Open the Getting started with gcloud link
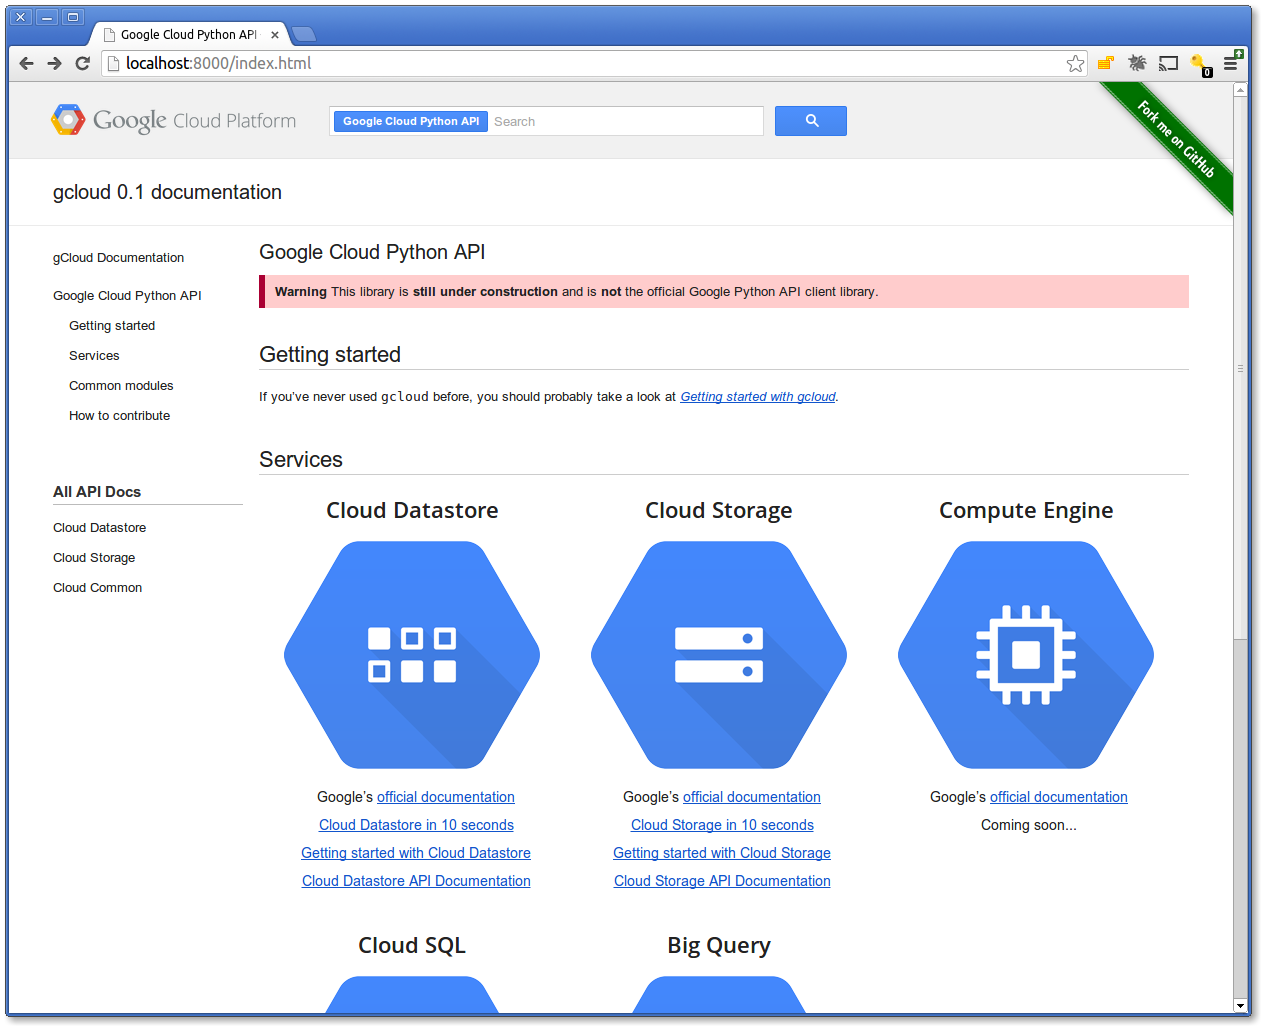The width and height of the screenshot is (1261, 1026). pos(758,396)
